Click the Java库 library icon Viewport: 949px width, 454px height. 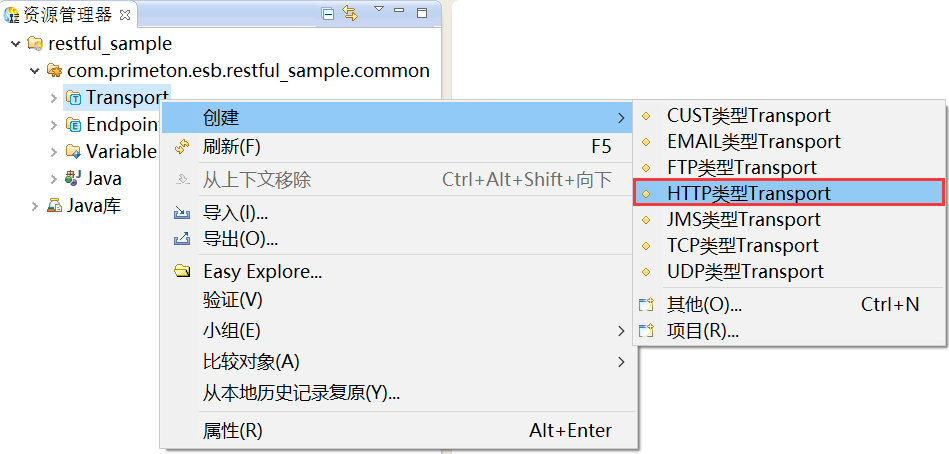54,206
